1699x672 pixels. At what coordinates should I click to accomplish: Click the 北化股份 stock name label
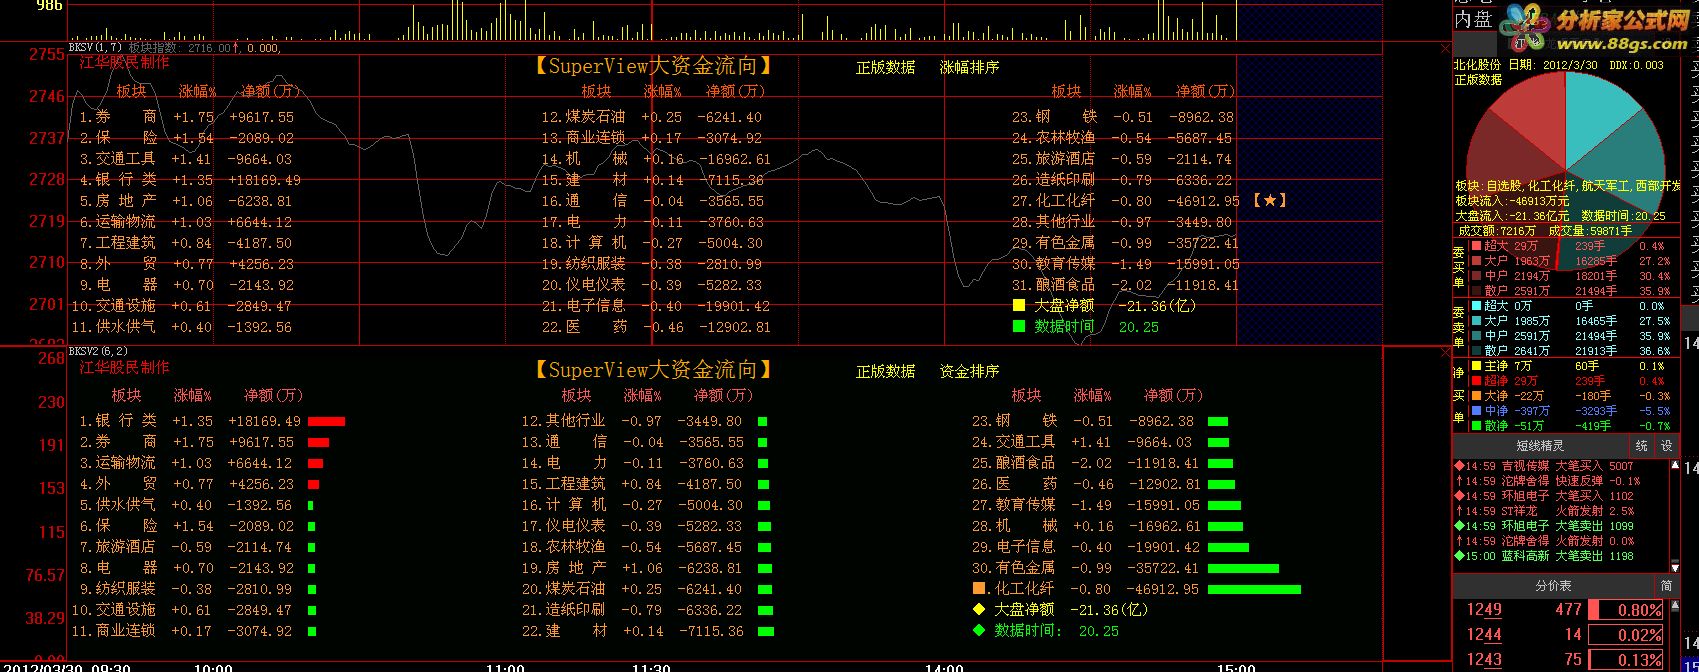pyautogui.click(x=1477, y=65)
